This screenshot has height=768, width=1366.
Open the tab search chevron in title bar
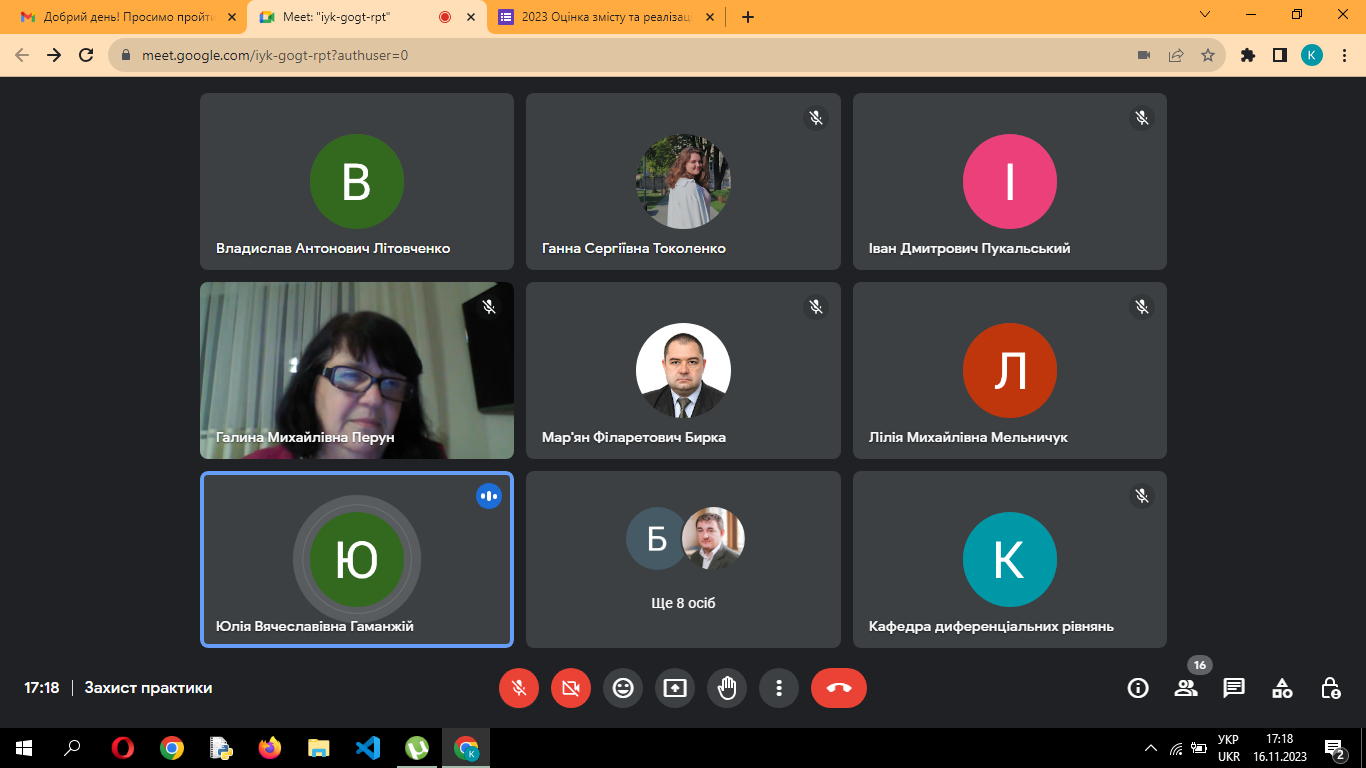click(1205, 14)
